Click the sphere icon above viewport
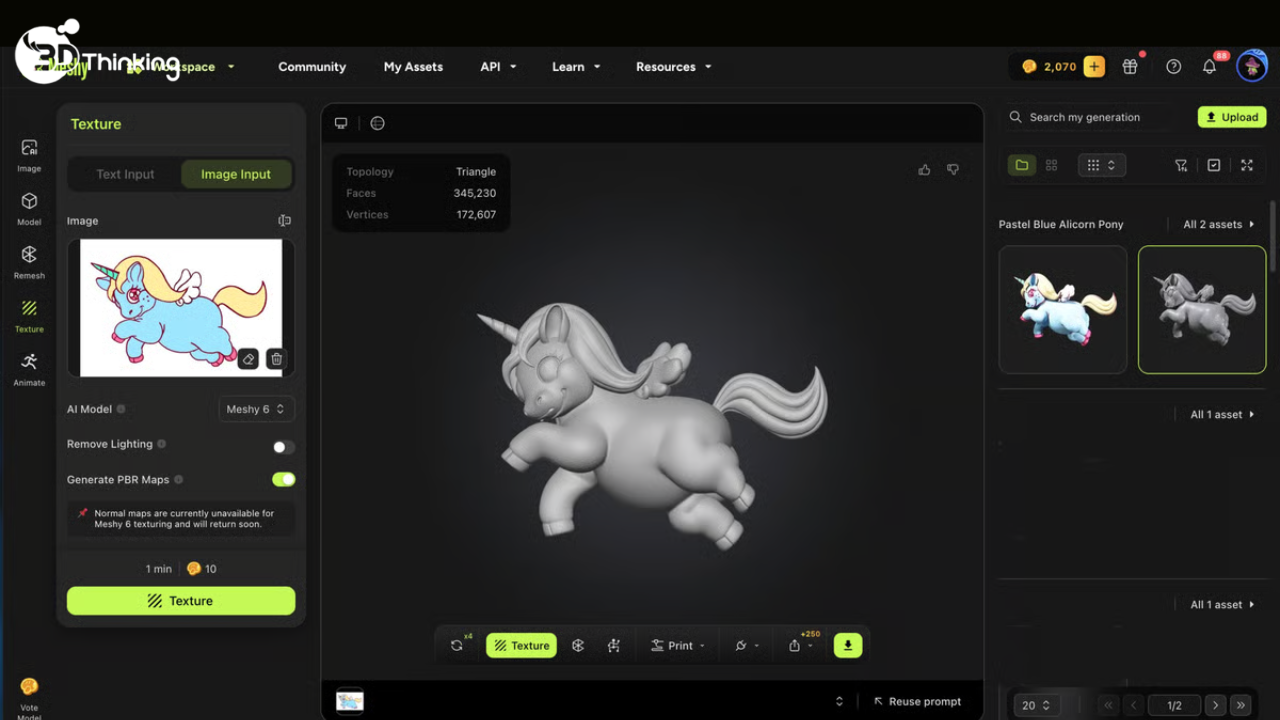This screenshot has height=720, width=1280. 377,123
